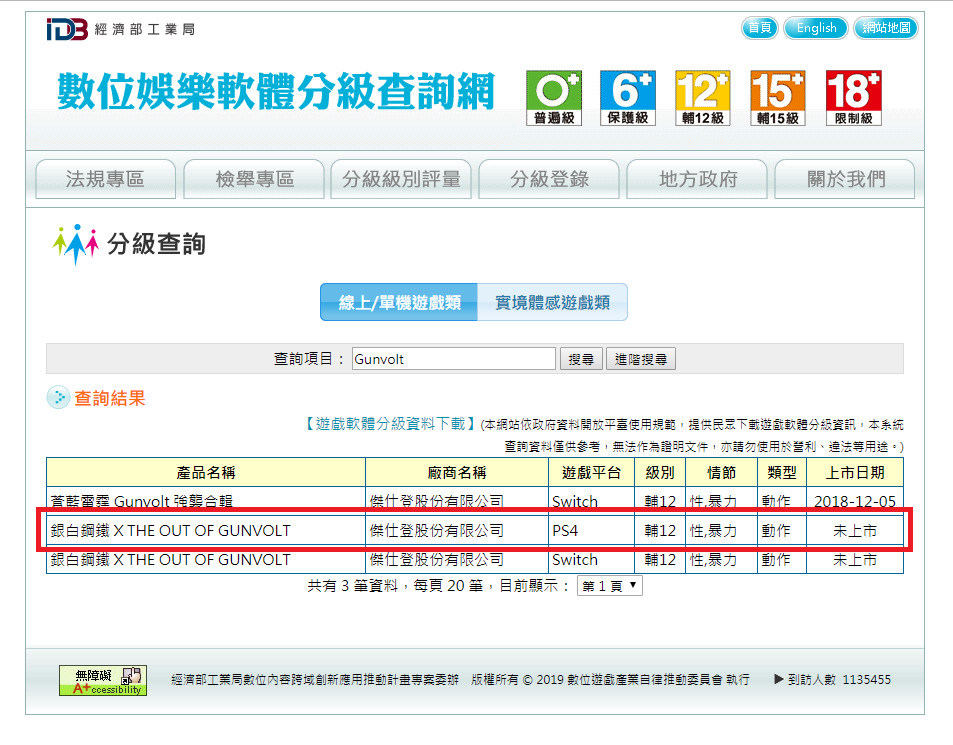Click the 情節 column header
Image resolution: width=953 pixels, height=745 pixels.
click(721, 472)
